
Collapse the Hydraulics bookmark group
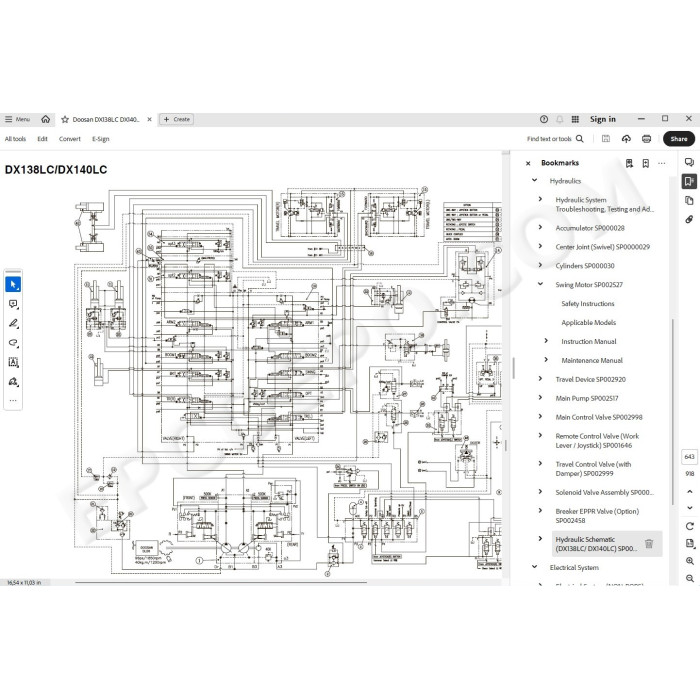pyautogui.click(x=534, y=180)
